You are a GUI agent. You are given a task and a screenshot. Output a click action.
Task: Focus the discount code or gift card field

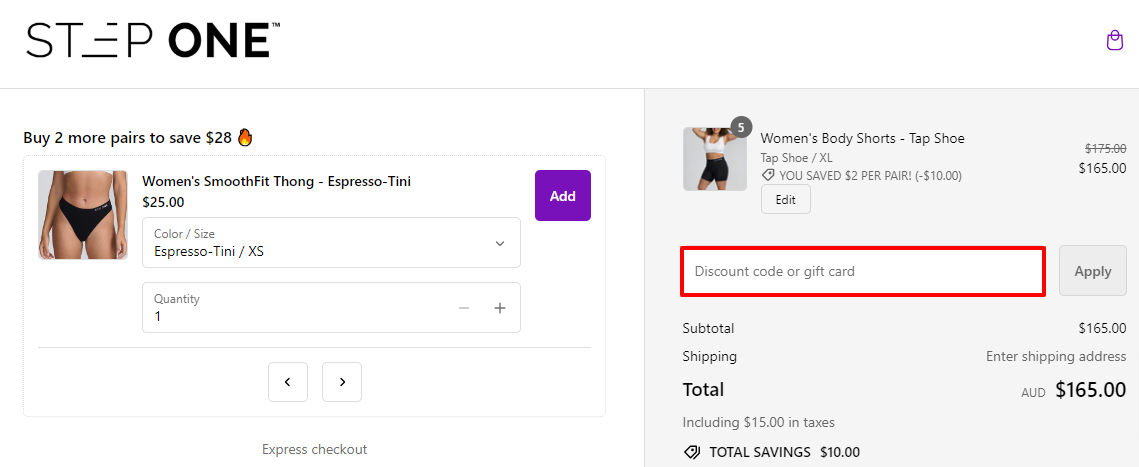(x=863, y=271)
